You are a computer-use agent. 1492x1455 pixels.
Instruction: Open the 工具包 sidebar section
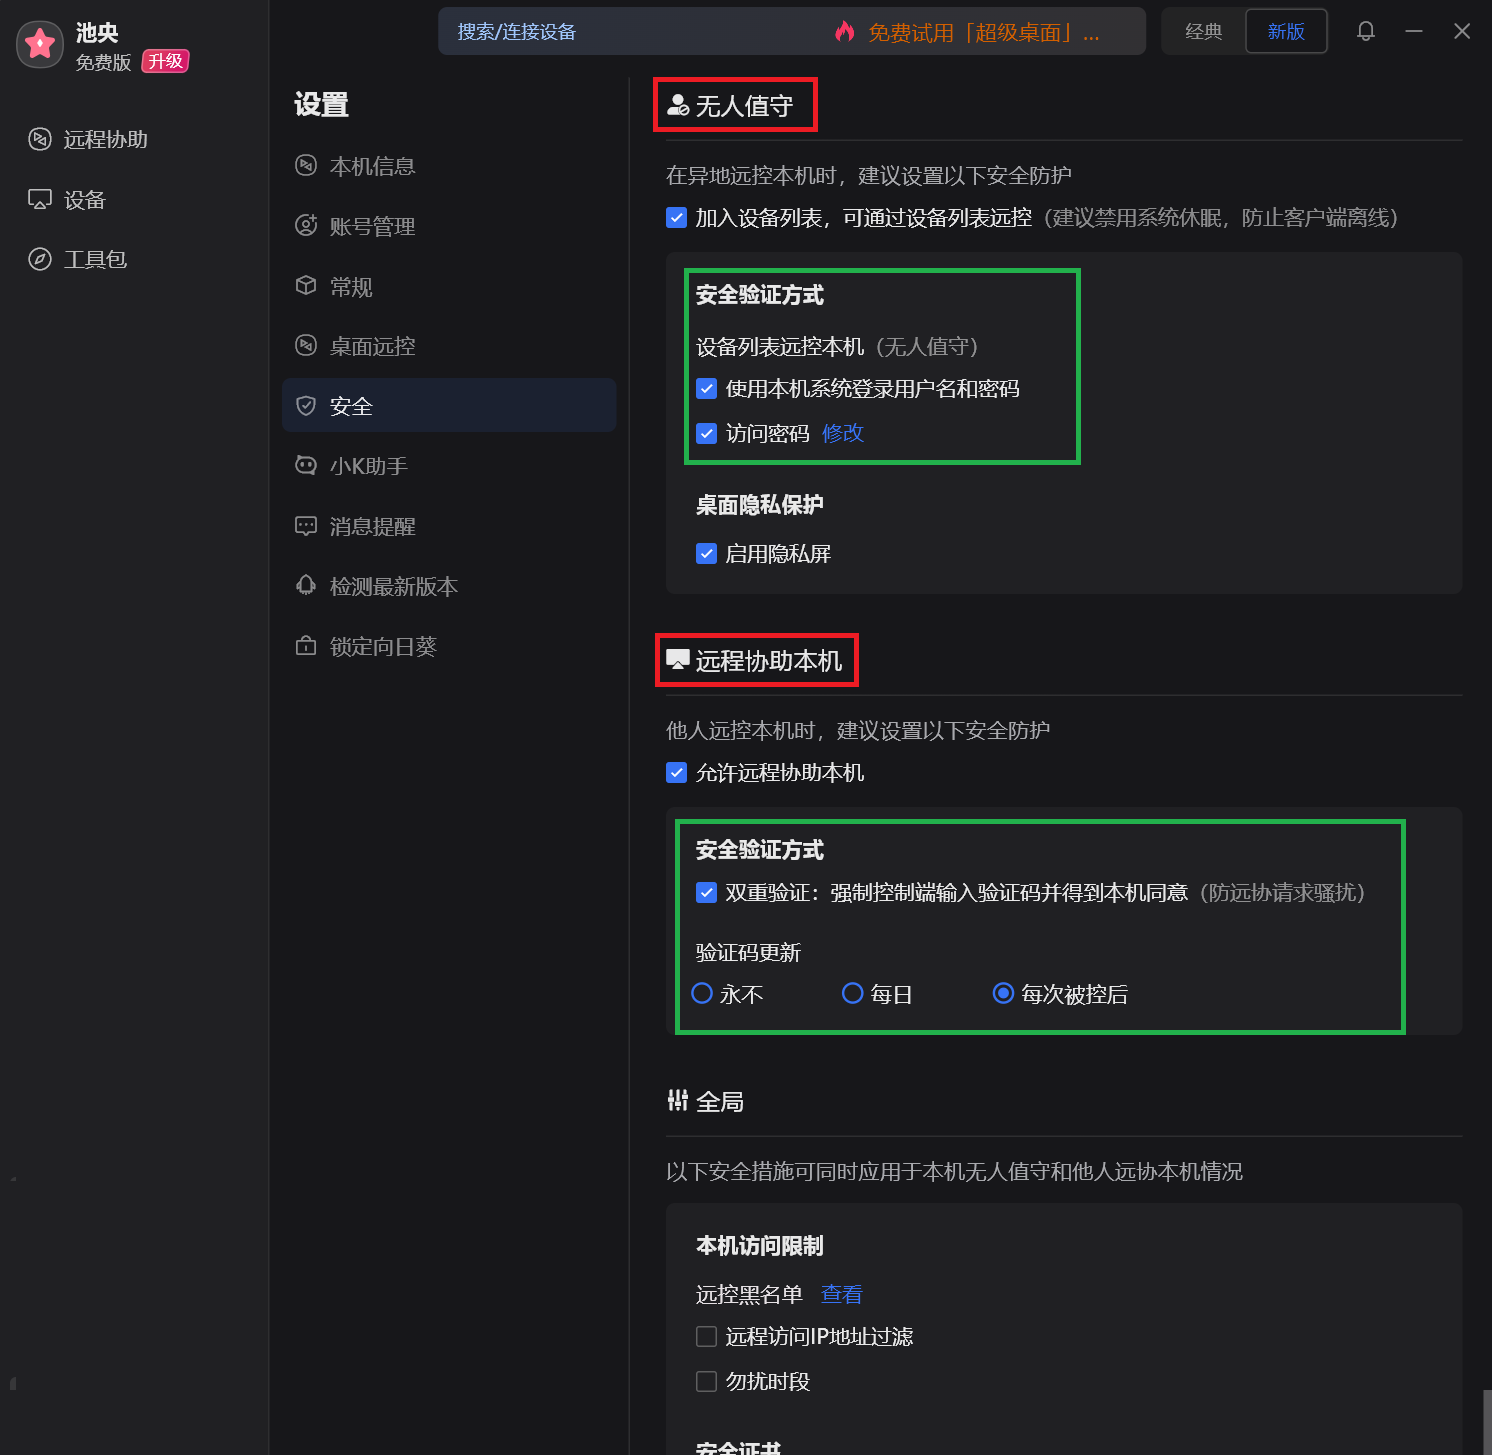(x=95, y=259)
